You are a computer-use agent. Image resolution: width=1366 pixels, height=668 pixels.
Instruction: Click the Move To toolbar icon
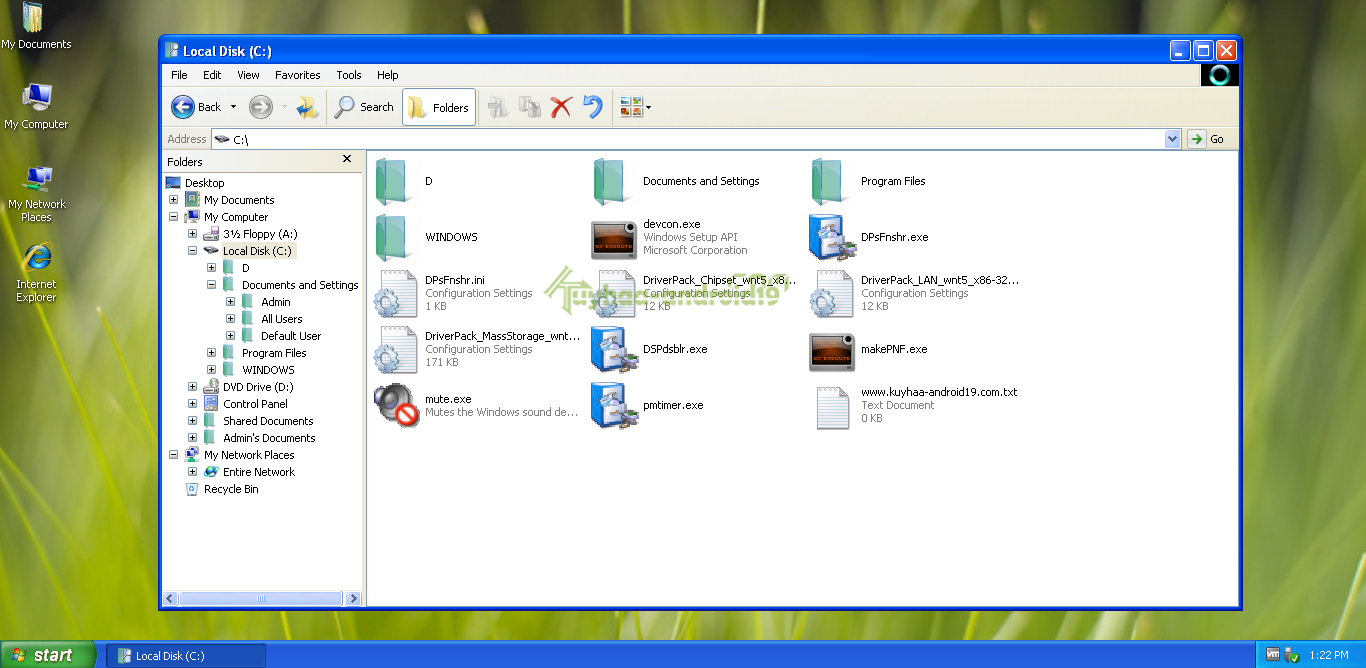coord(498,107)
